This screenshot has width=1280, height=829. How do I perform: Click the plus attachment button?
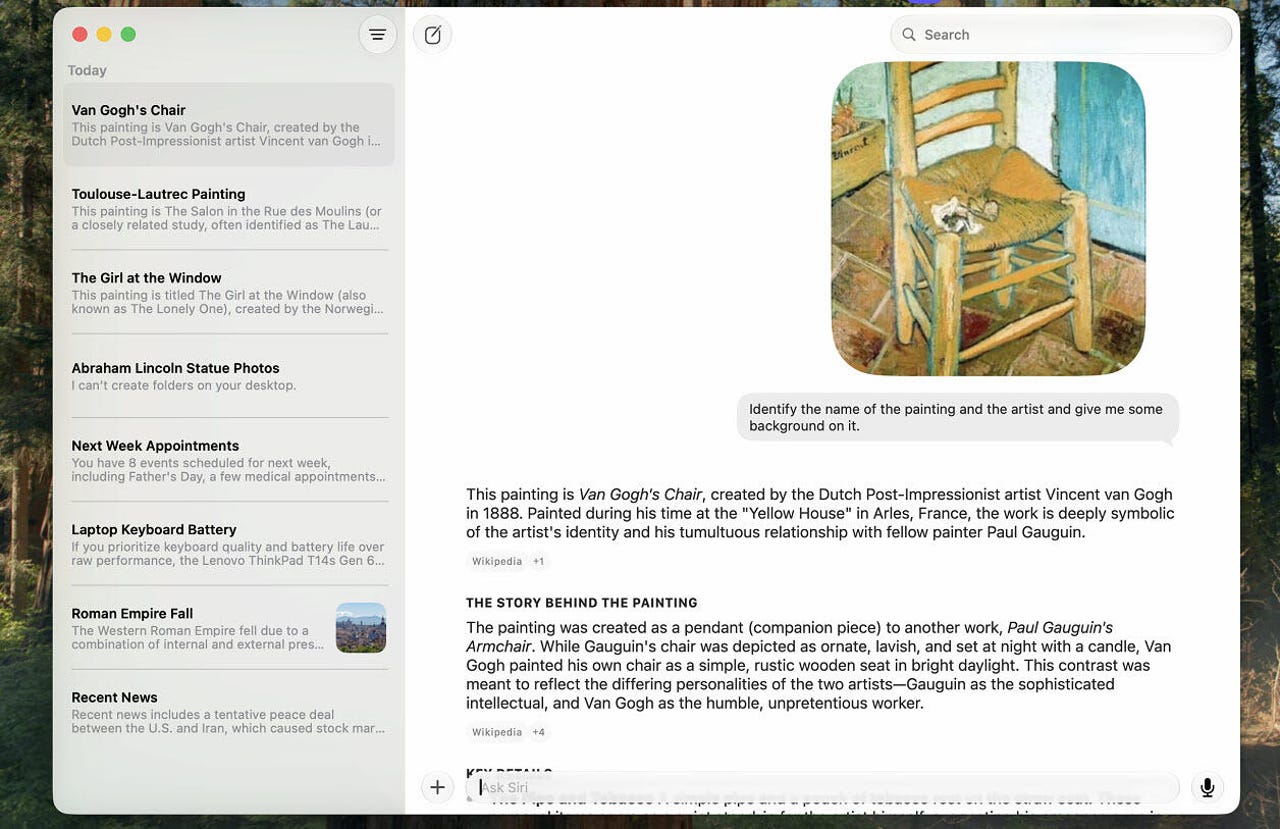[x=437, y=787]
